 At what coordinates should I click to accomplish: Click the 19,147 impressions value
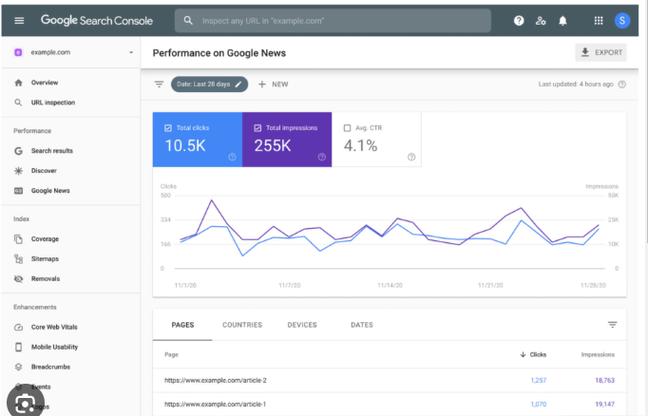(605, 404)
